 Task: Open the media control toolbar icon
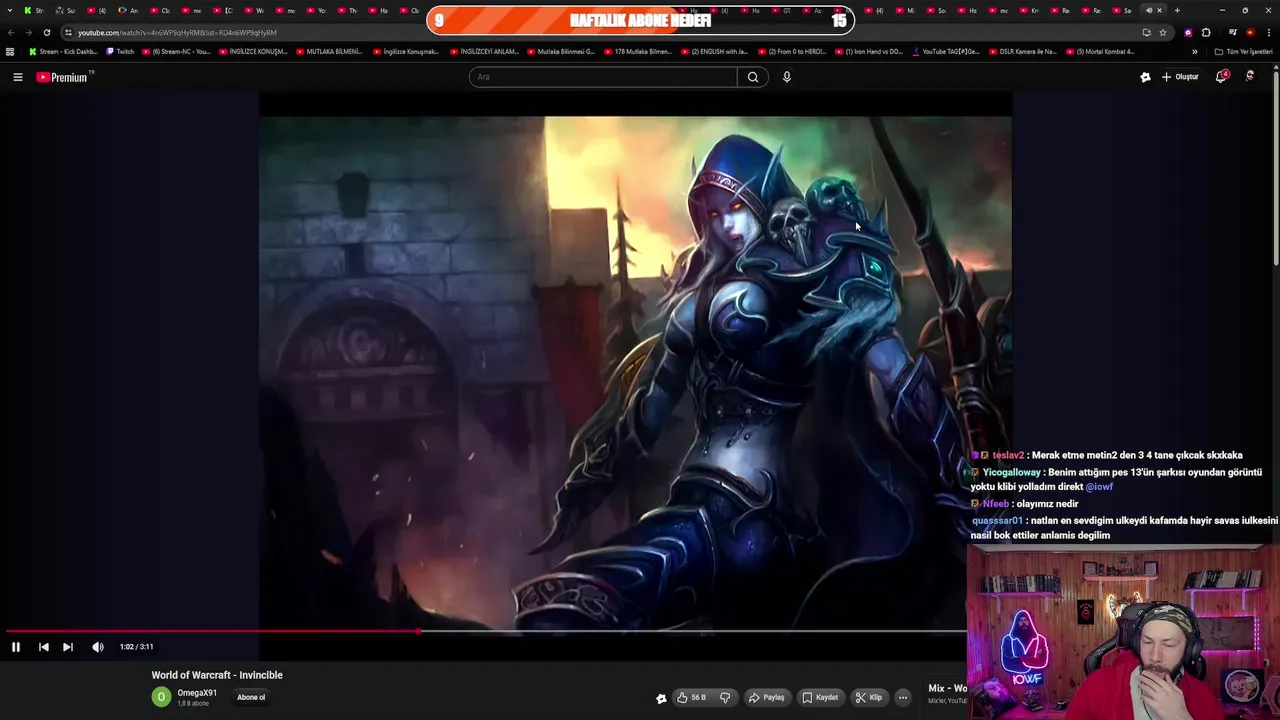[x=1232, y=32]
